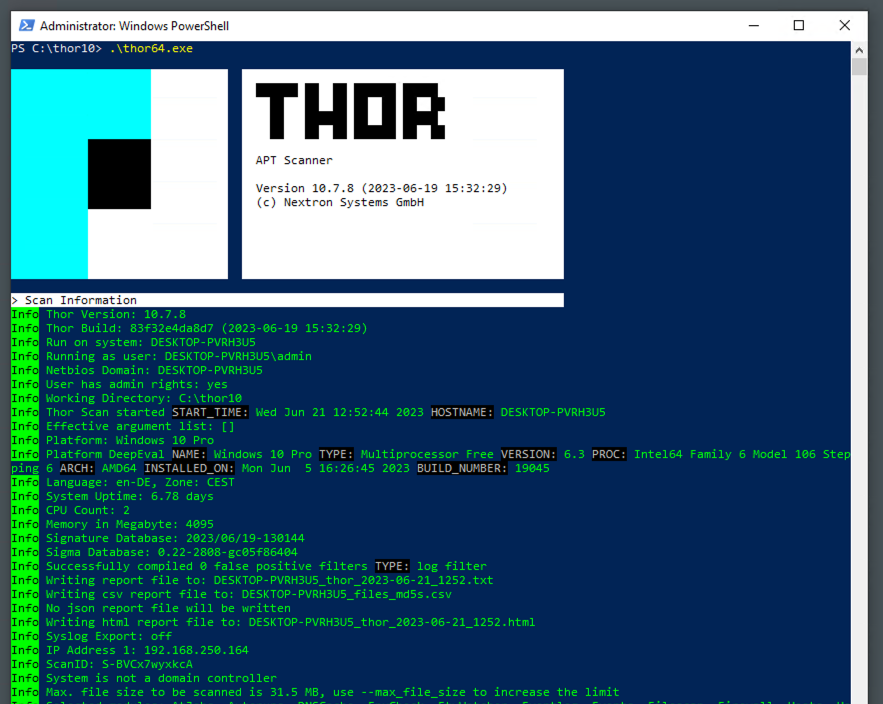883x704 pixels.
Task: Open the PowerShell window system menu icon
Action: point(26,25)
